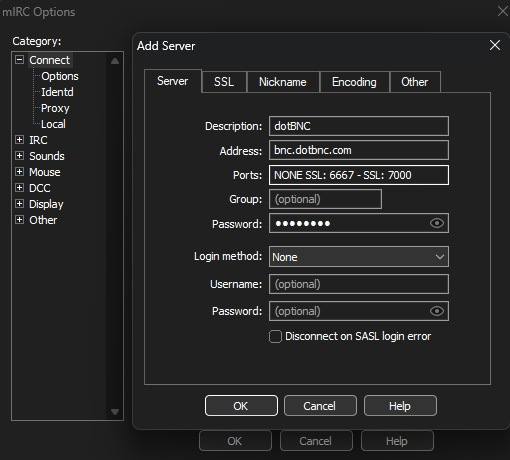Open Help in Add Server dialog
510x460 pixels.
[400, 406]
